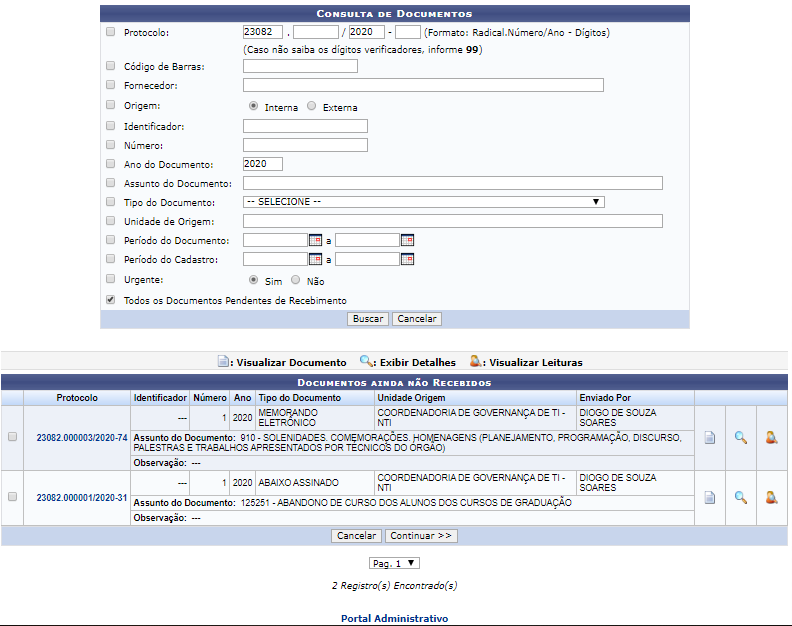The width and height of the screenshot is (792, 626).
Task: Click Período do Cadastro start date field
Action: pyautogui.click(x=275, y=259)
